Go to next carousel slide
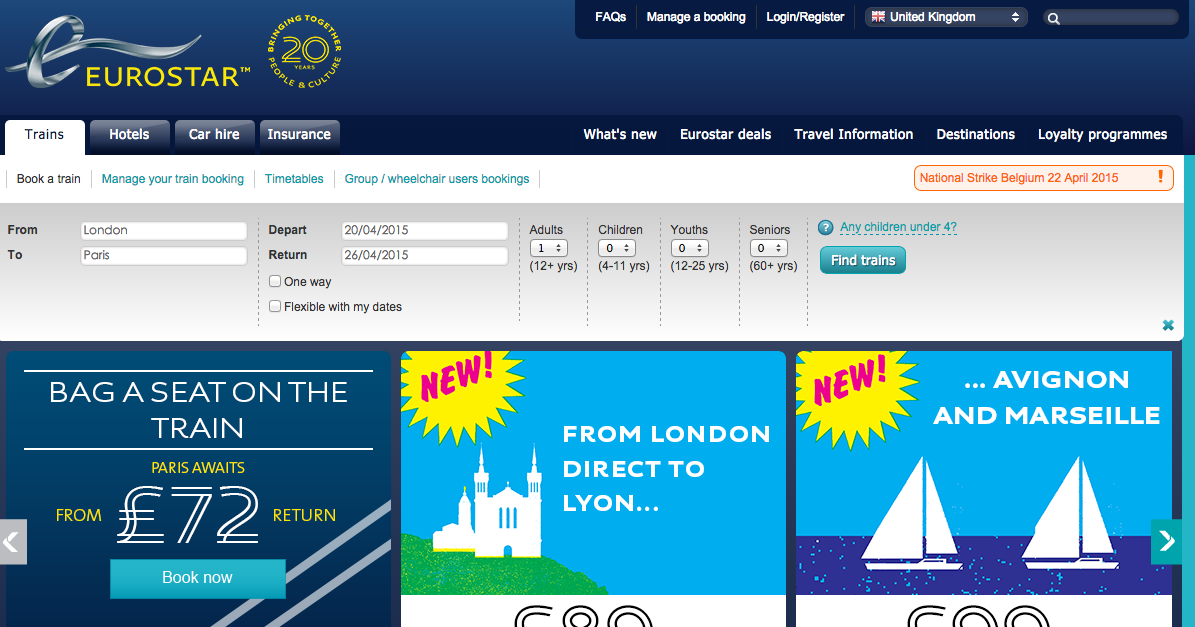Viewport: 1195px width, 627px height. (1166, 542)
